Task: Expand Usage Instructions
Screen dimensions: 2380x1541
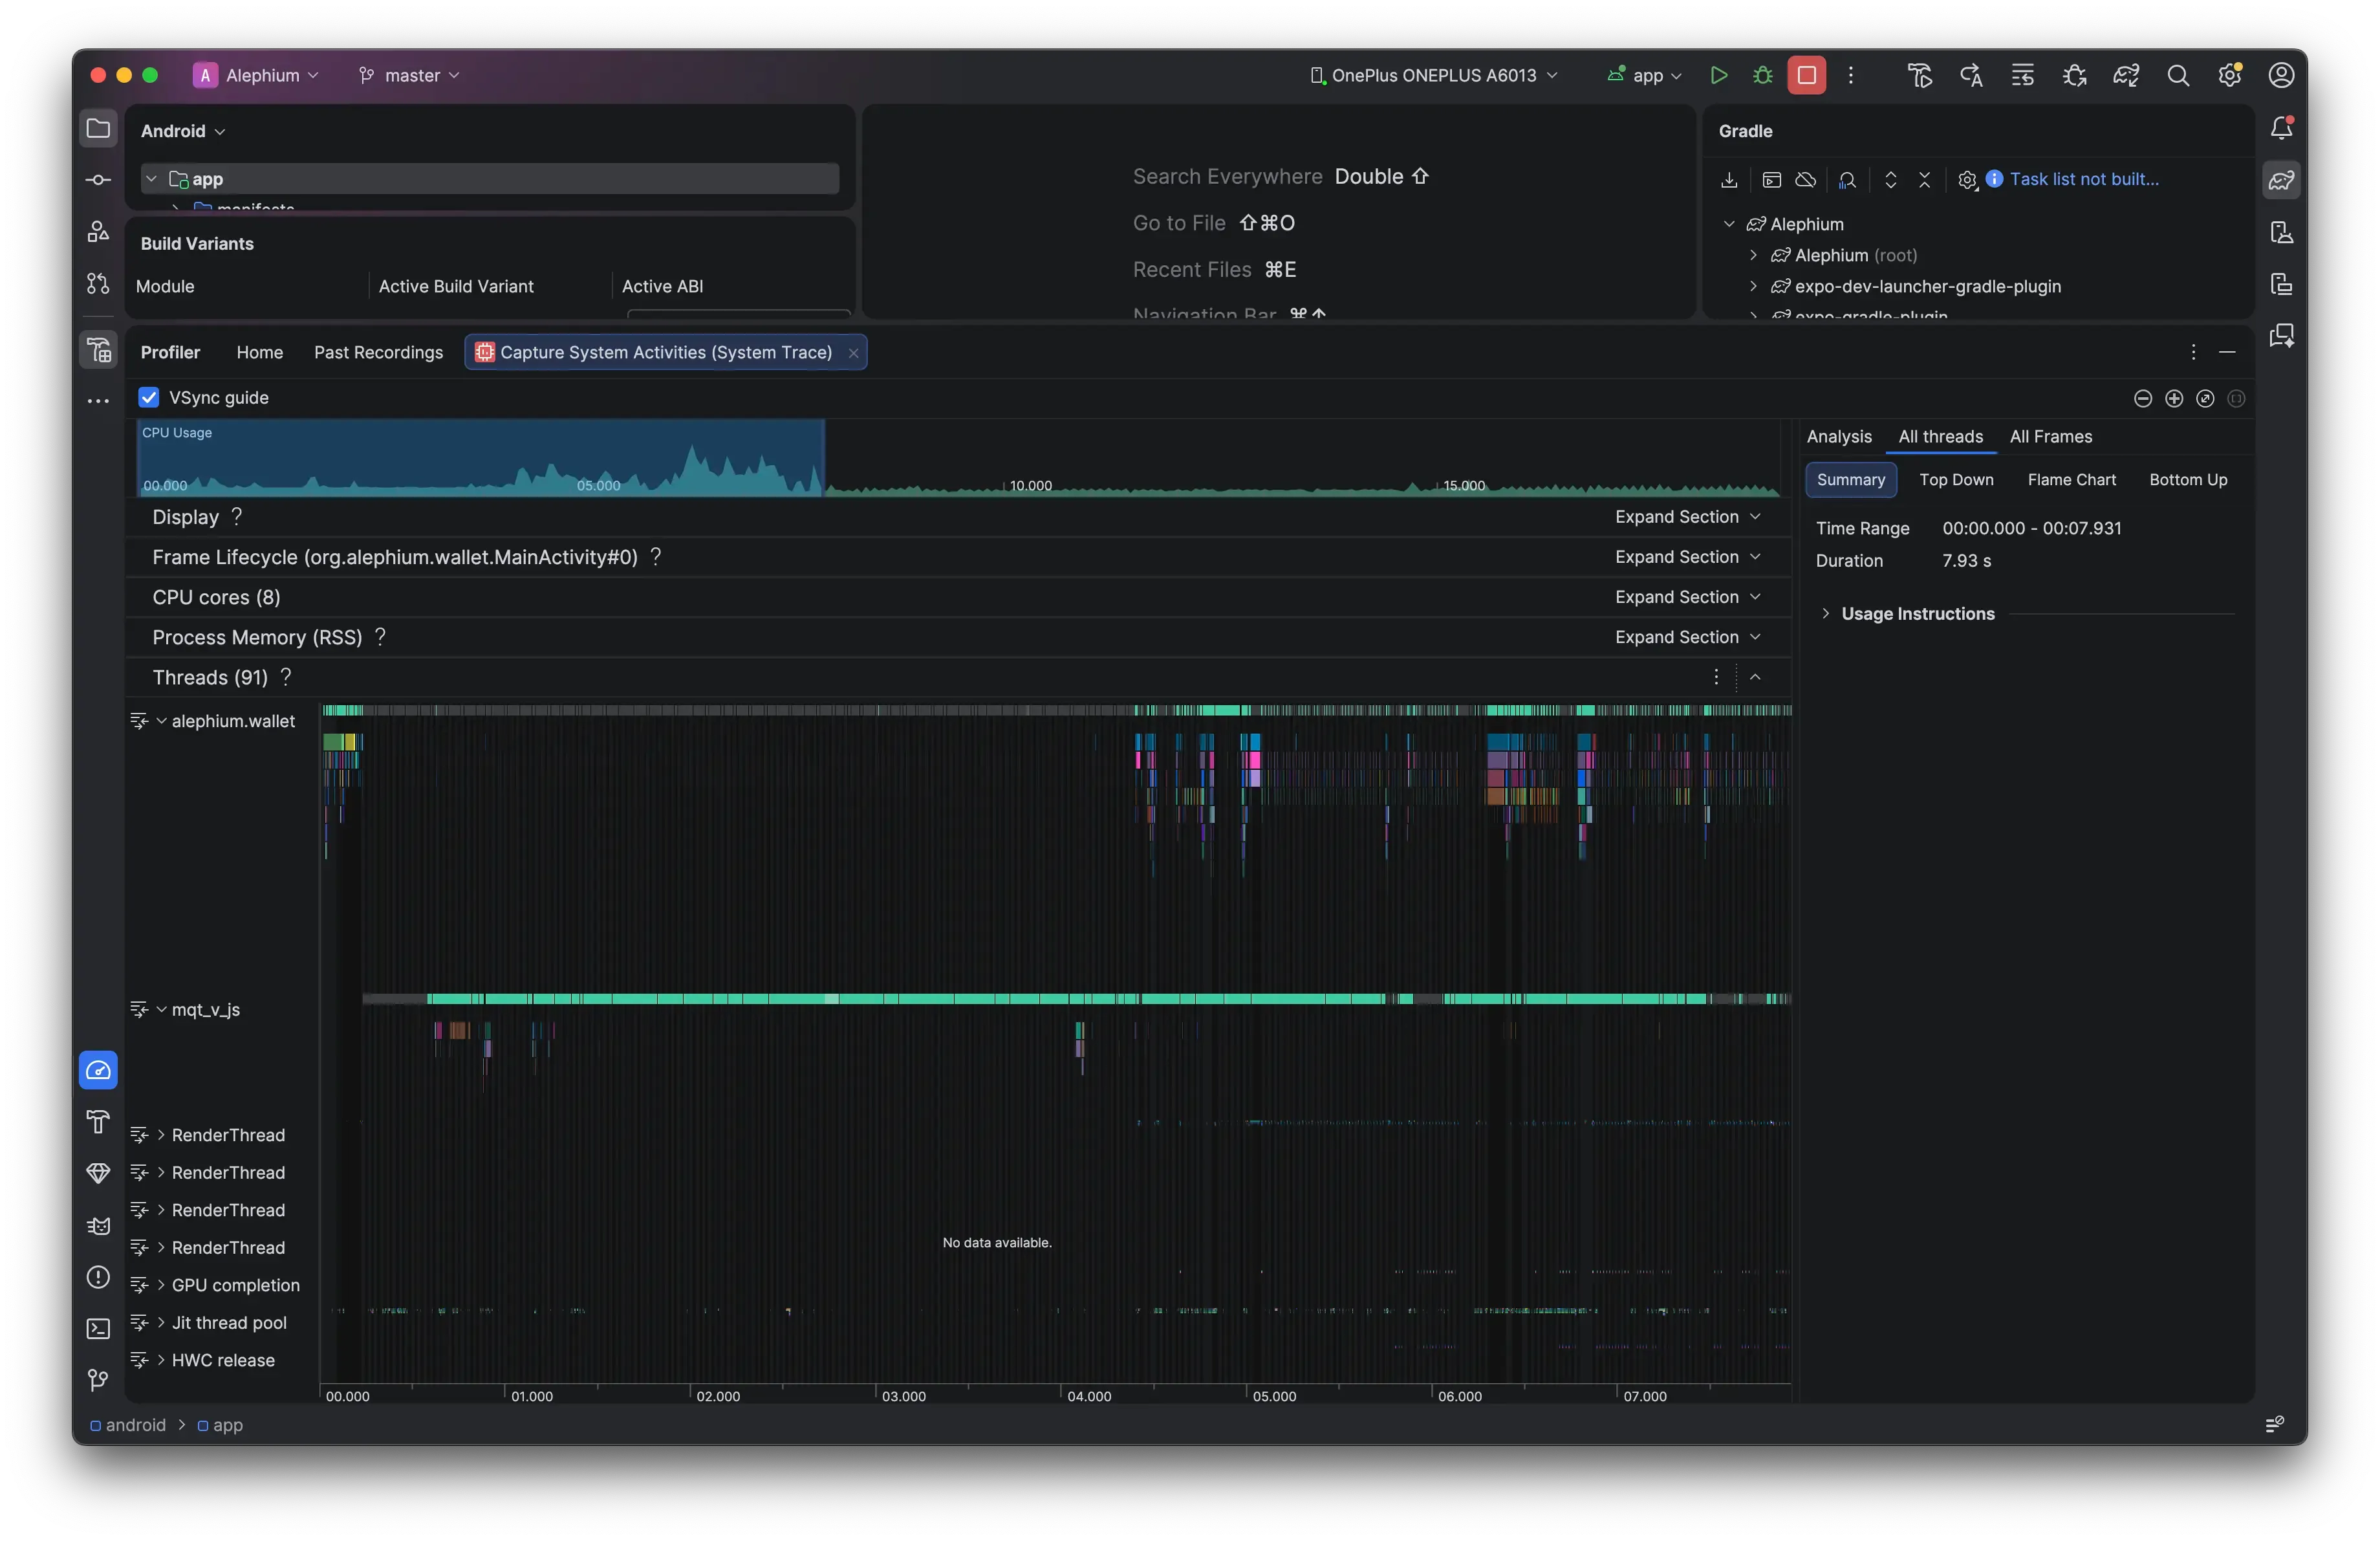Action: coord(1825,613)
